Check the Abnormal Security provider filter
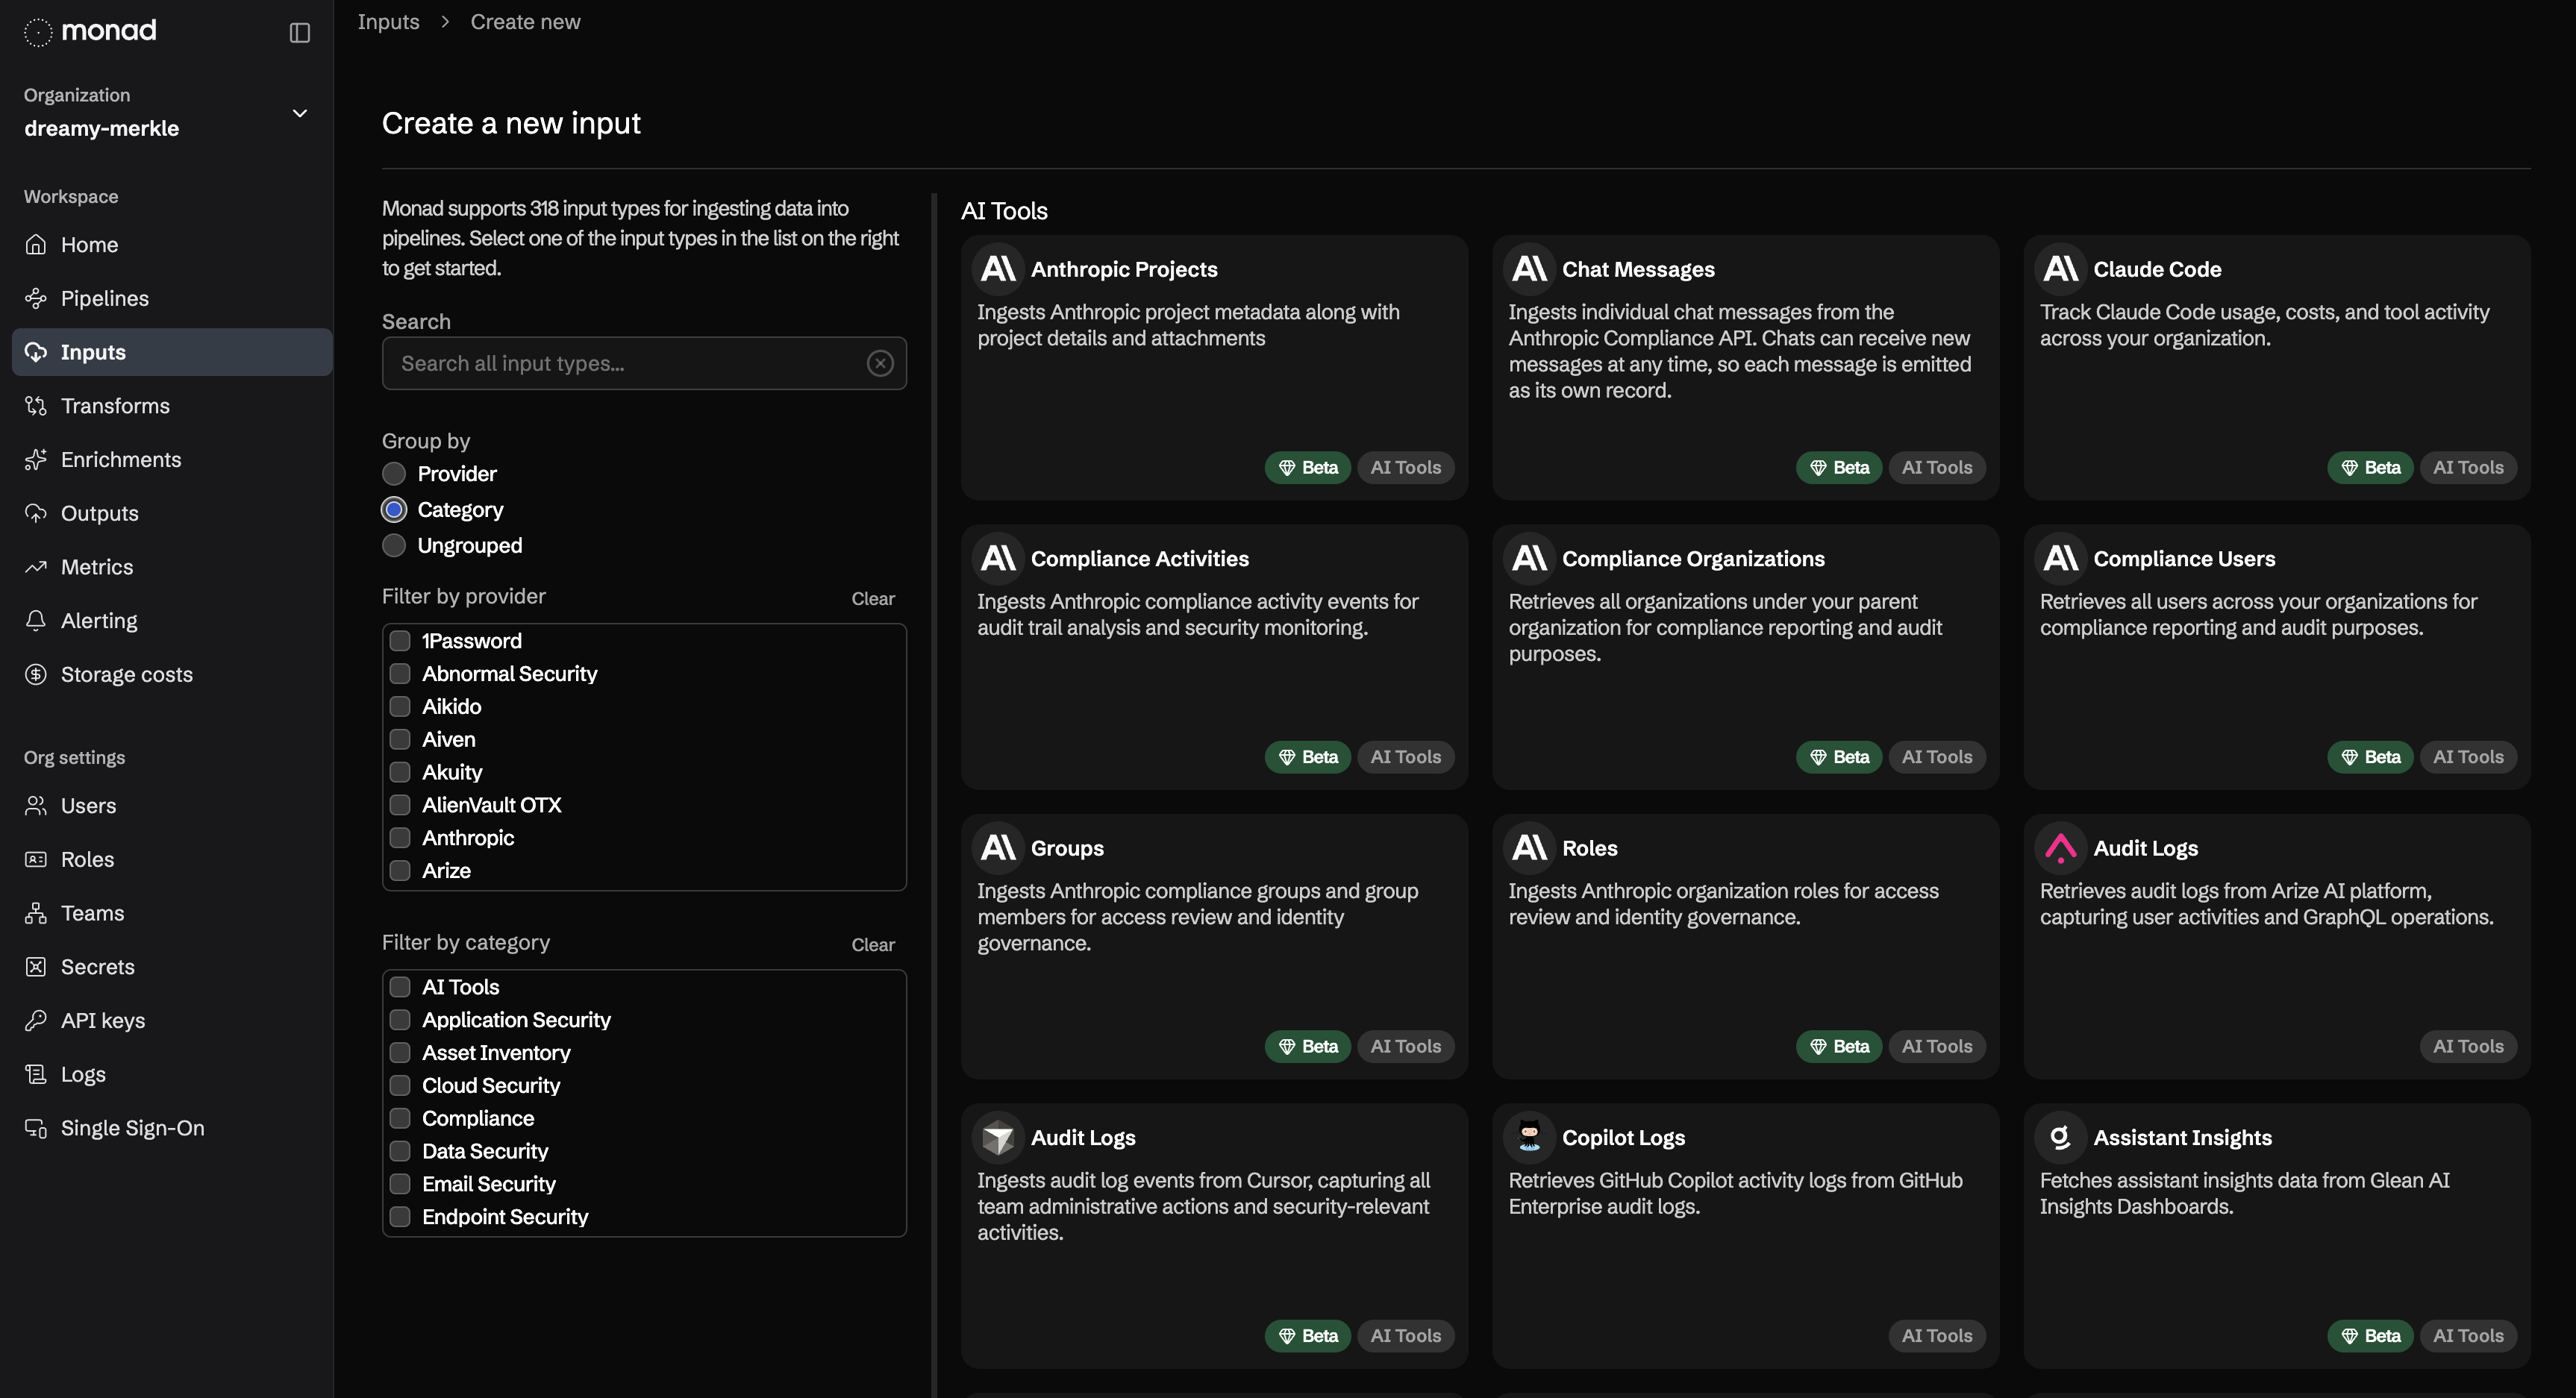2576x1398 pixels. coord(400,673)
